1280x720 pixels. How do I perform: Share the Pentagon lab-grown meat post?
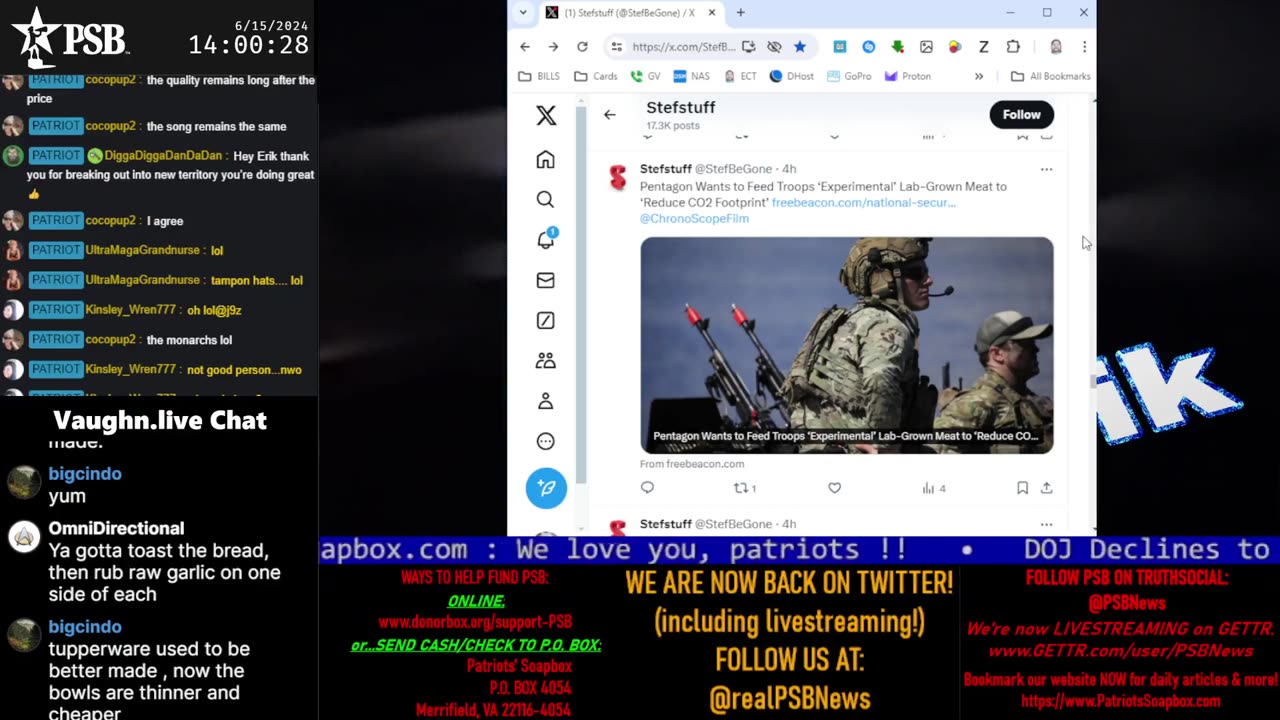pyautogui.click(x=1046, y=488)
